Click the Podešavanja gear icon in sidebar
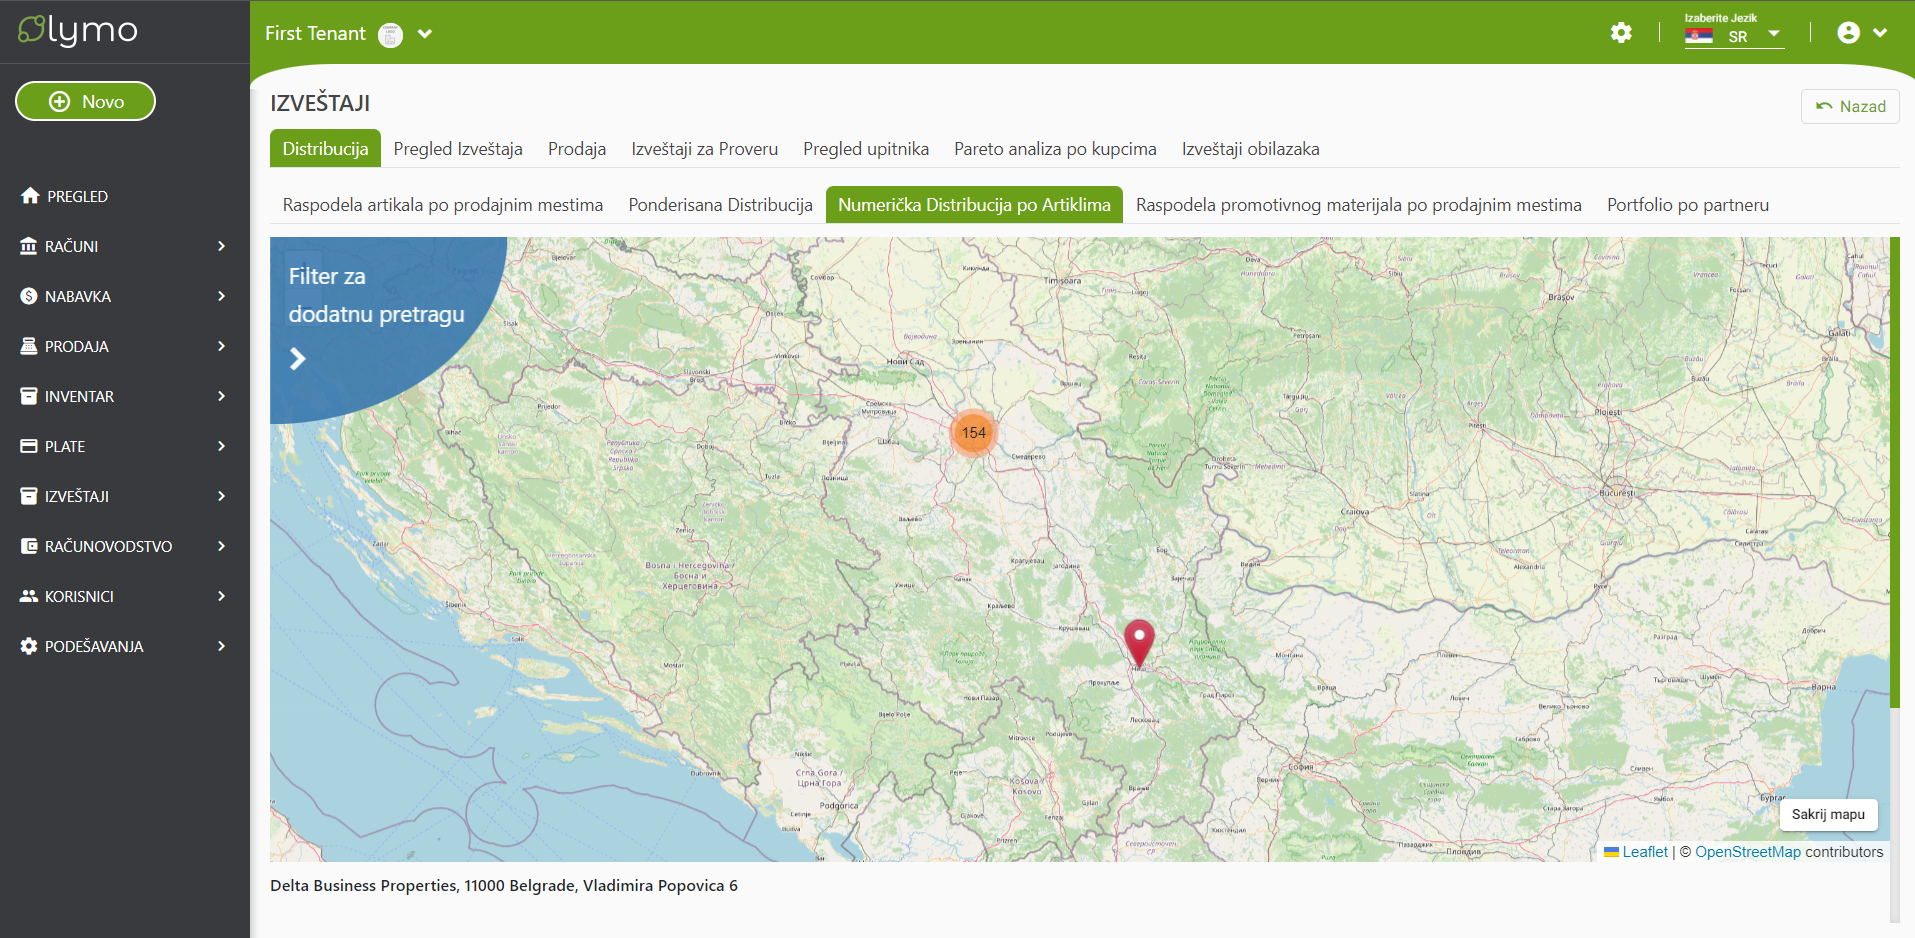Image resolution: width=1915 pixels, height=938 pixels. pos(29,646)
